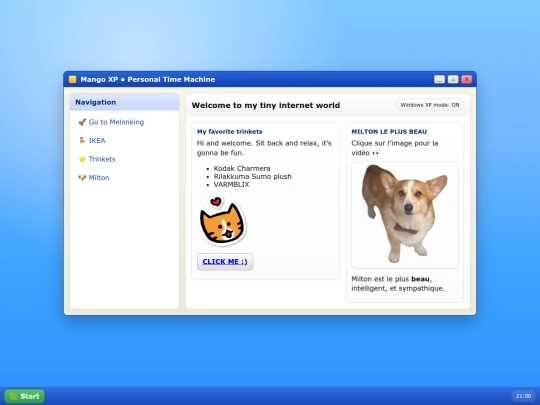Screen dimensions: 540x405
Task: Click the Hi and welcome intro text
Action: [x=264, y=148]
